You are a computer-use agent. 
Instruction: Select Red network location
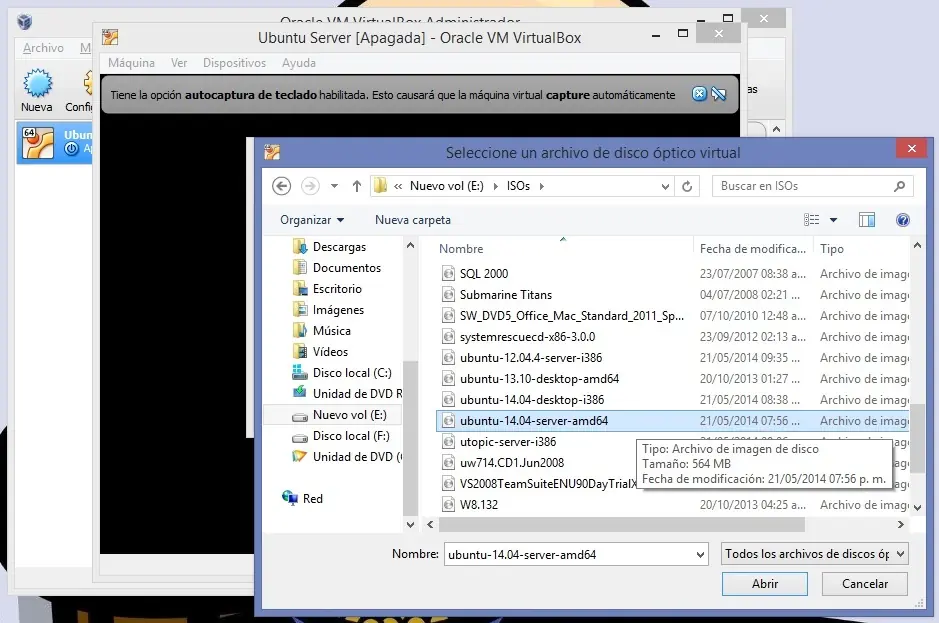click(x=313, y=498)
